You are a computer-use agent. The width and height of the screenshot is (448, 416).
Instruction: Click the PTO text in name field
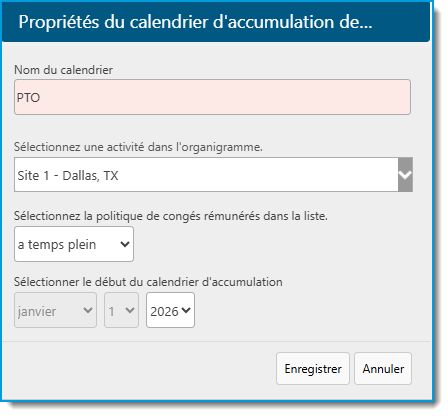28,98
